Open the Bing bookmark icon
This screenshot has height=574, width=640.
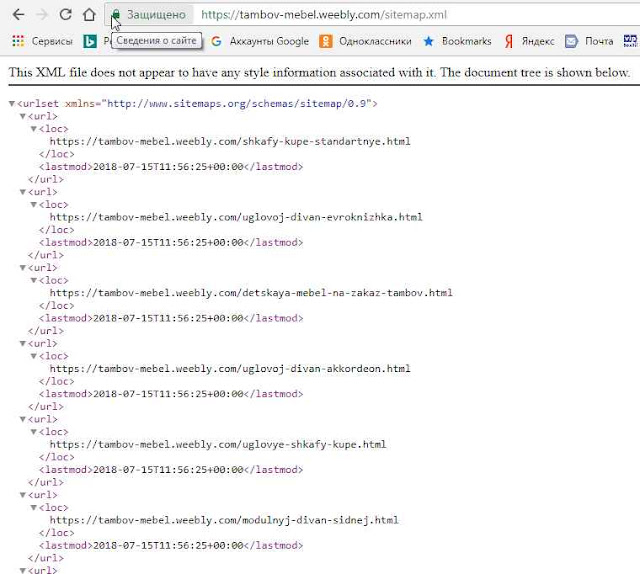pos(90,41)
